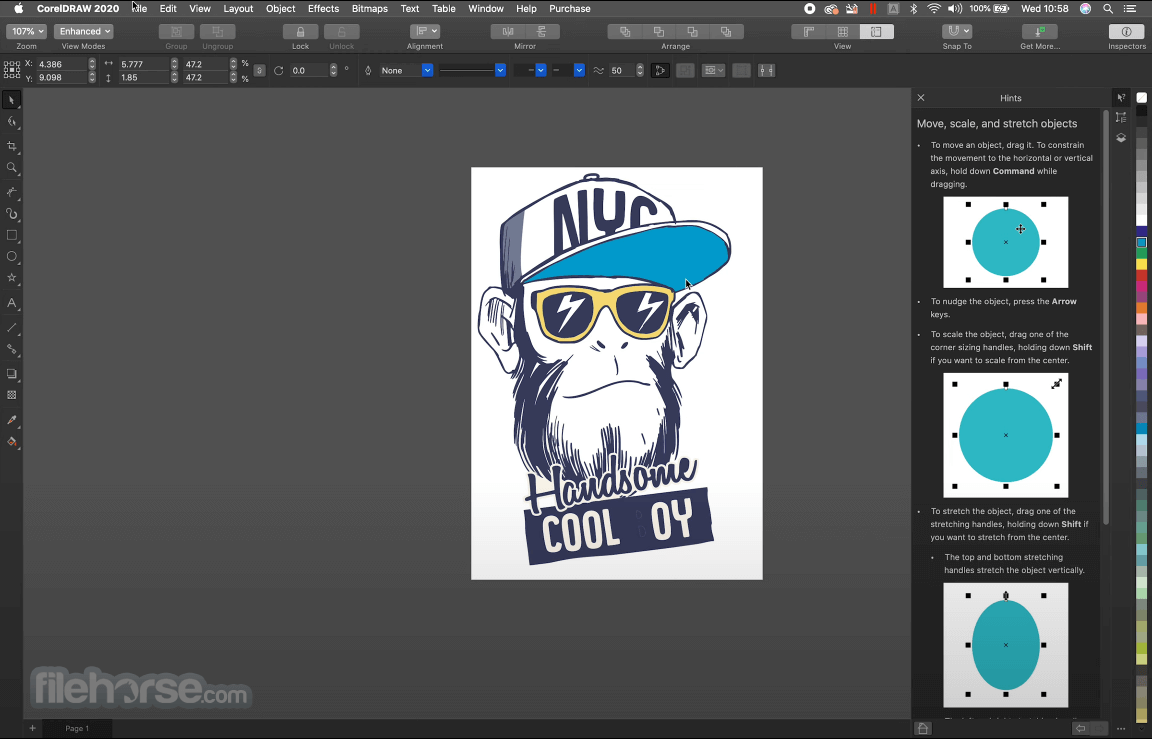Click the rotation angle input field
Image resolution: width=1152 pixels, height=739 pixels.
click(308, 71)
